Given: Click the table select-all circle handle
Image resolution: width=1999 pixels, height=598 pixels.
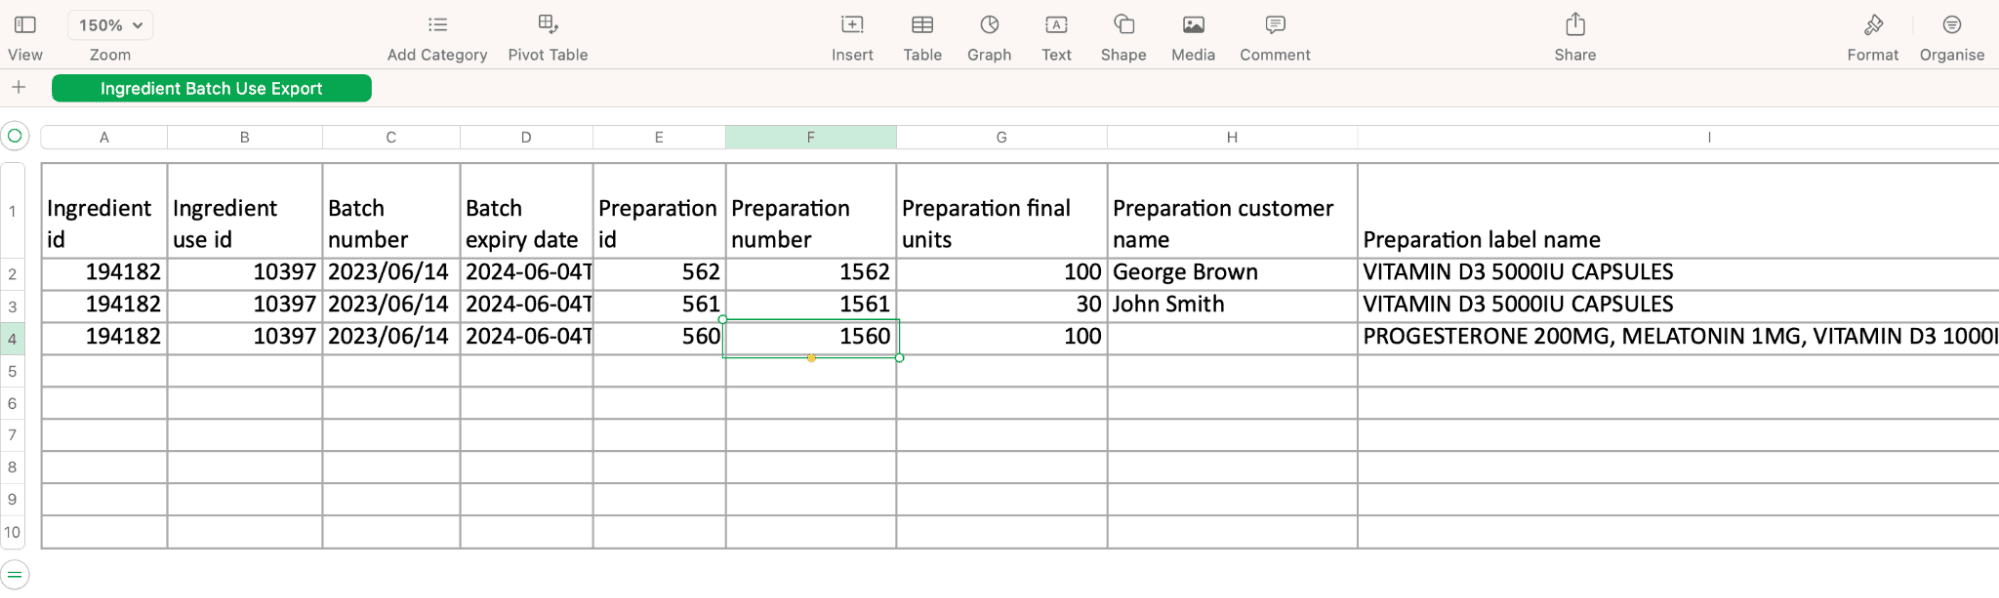Looking at the screenshot, I should tap(15, 136).
